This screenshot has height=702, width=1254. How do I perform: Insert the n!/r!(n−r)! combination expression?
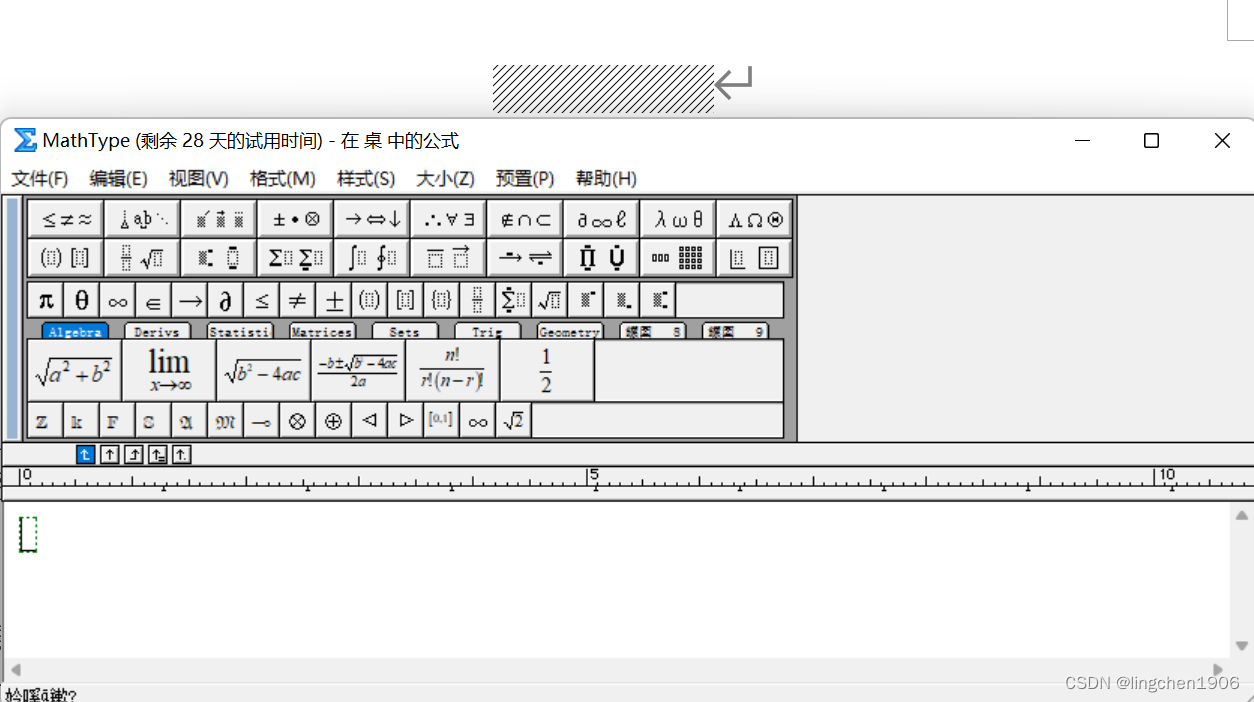click(x=453, y=371)
